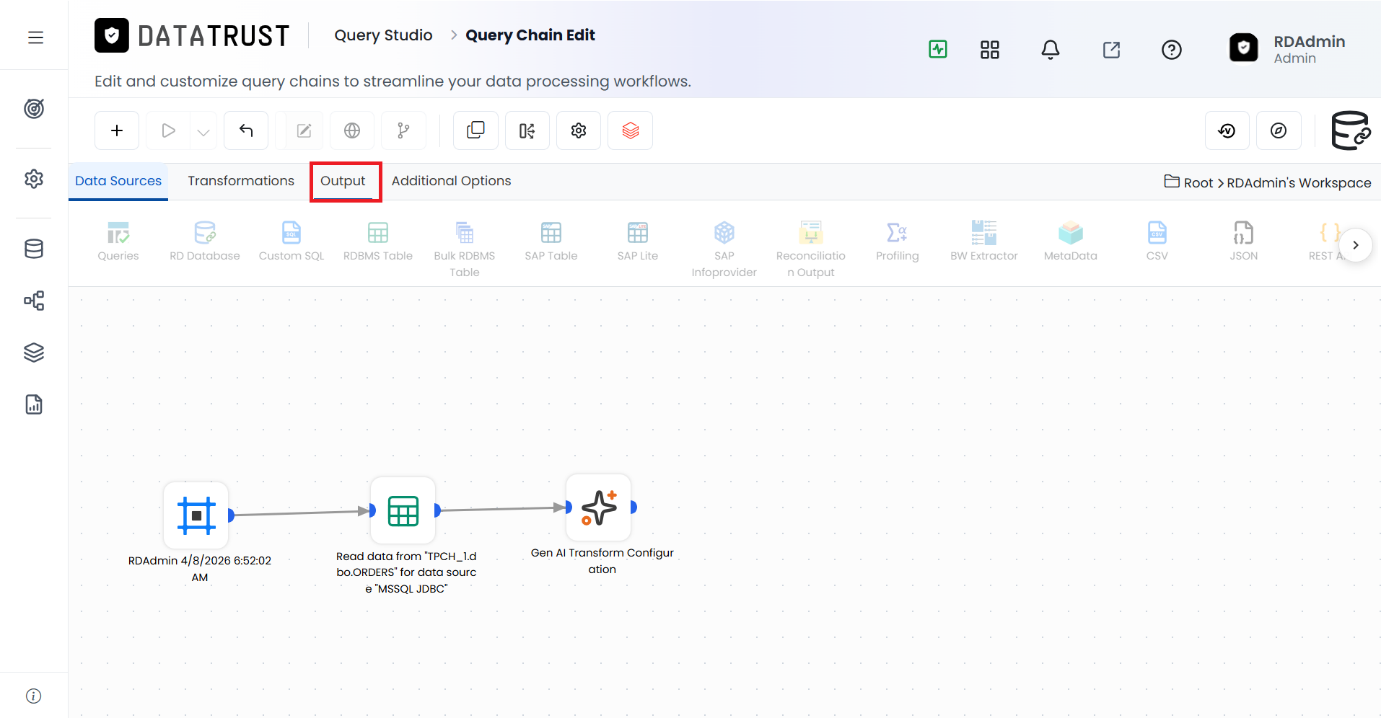The height and width of the screenshot is (718, 1381).
Task: Click the red layers stack toolbar button
Action: [x=630, y=130]
